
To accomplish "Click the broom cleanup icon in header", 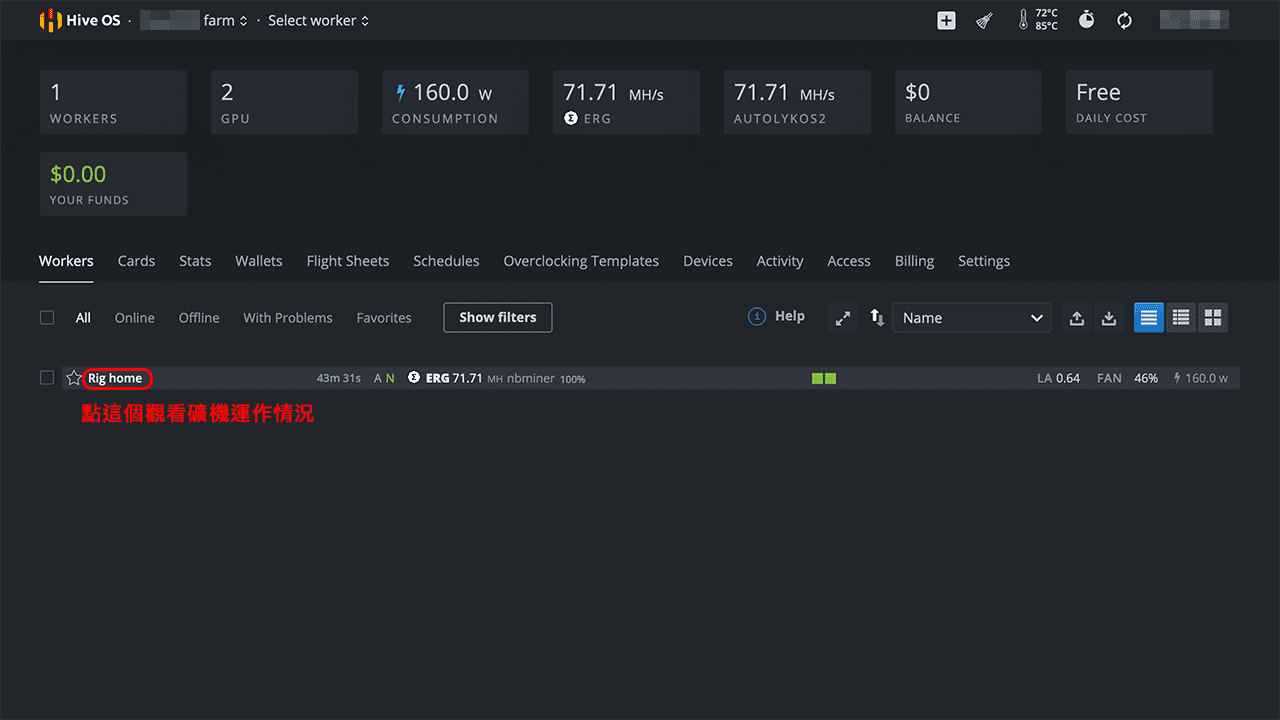I will tap(984, 20).
